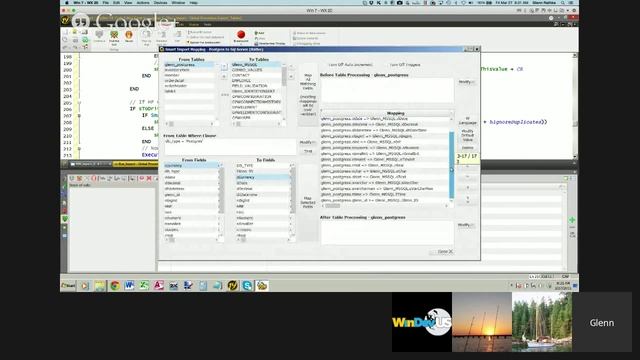Click the Glenn participant tile
The height and width of the screenshot is (360, 640).
pos(602,322)
